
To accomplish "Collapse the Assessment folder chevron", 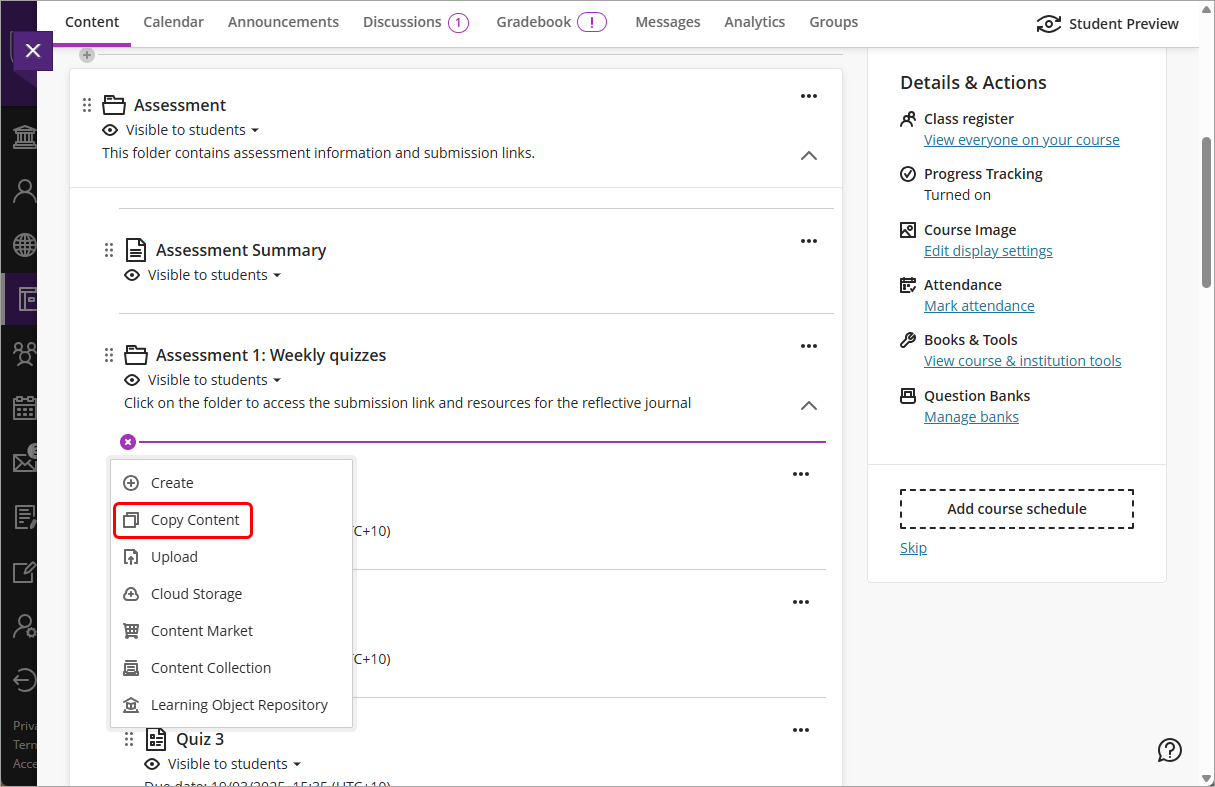I will click(809, 155).
